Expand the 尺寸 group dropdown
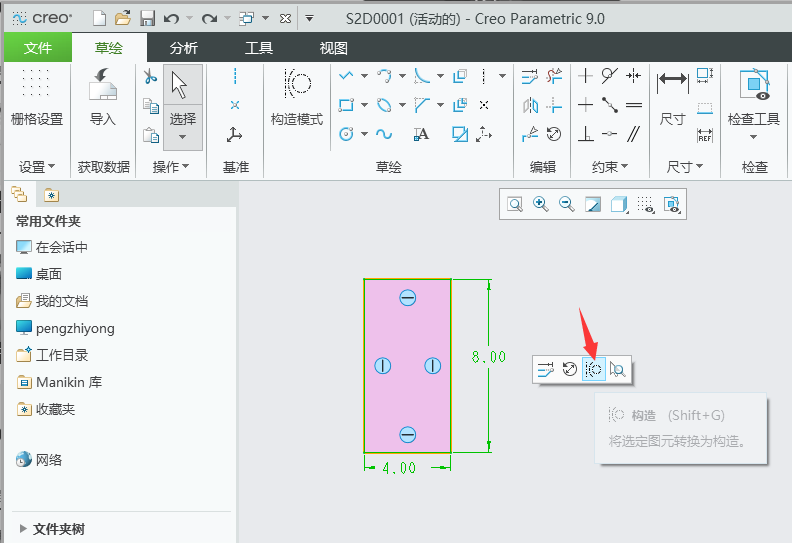Image resolution: width=792 pixels, height=543 pixels. [x=685, y=167]
